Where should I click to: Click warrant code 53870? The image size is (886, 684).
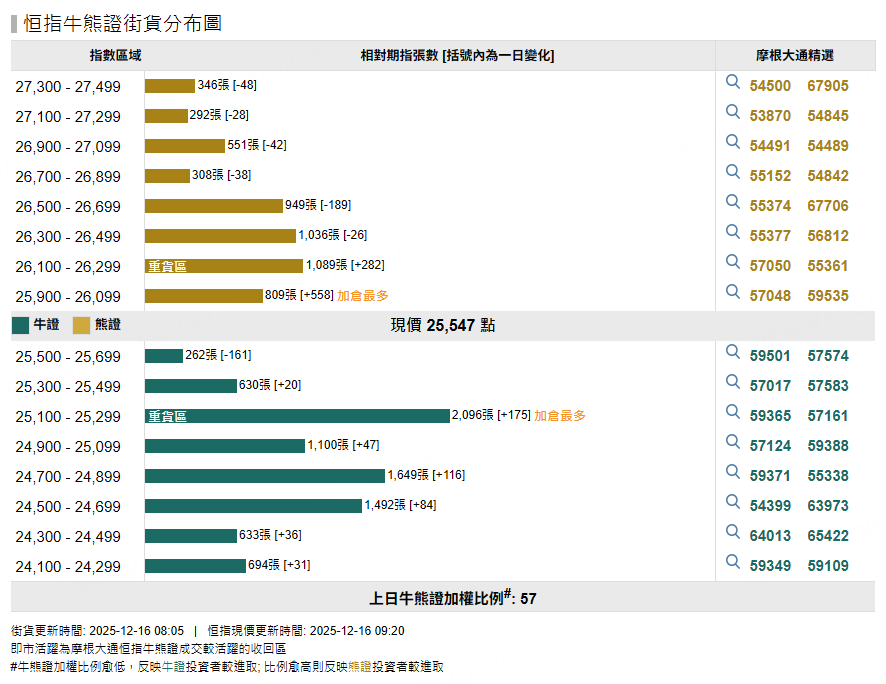770,116
